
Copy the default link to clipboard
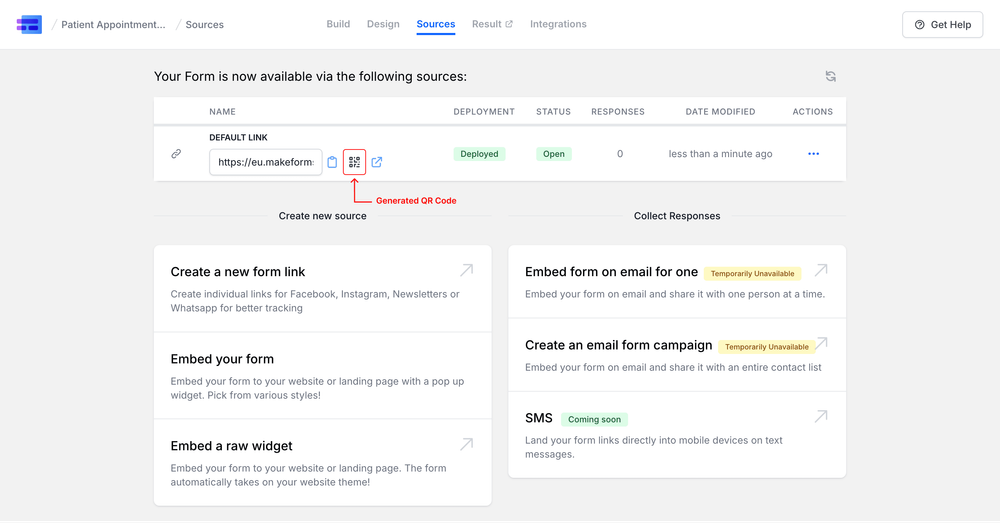click(333, 162)
